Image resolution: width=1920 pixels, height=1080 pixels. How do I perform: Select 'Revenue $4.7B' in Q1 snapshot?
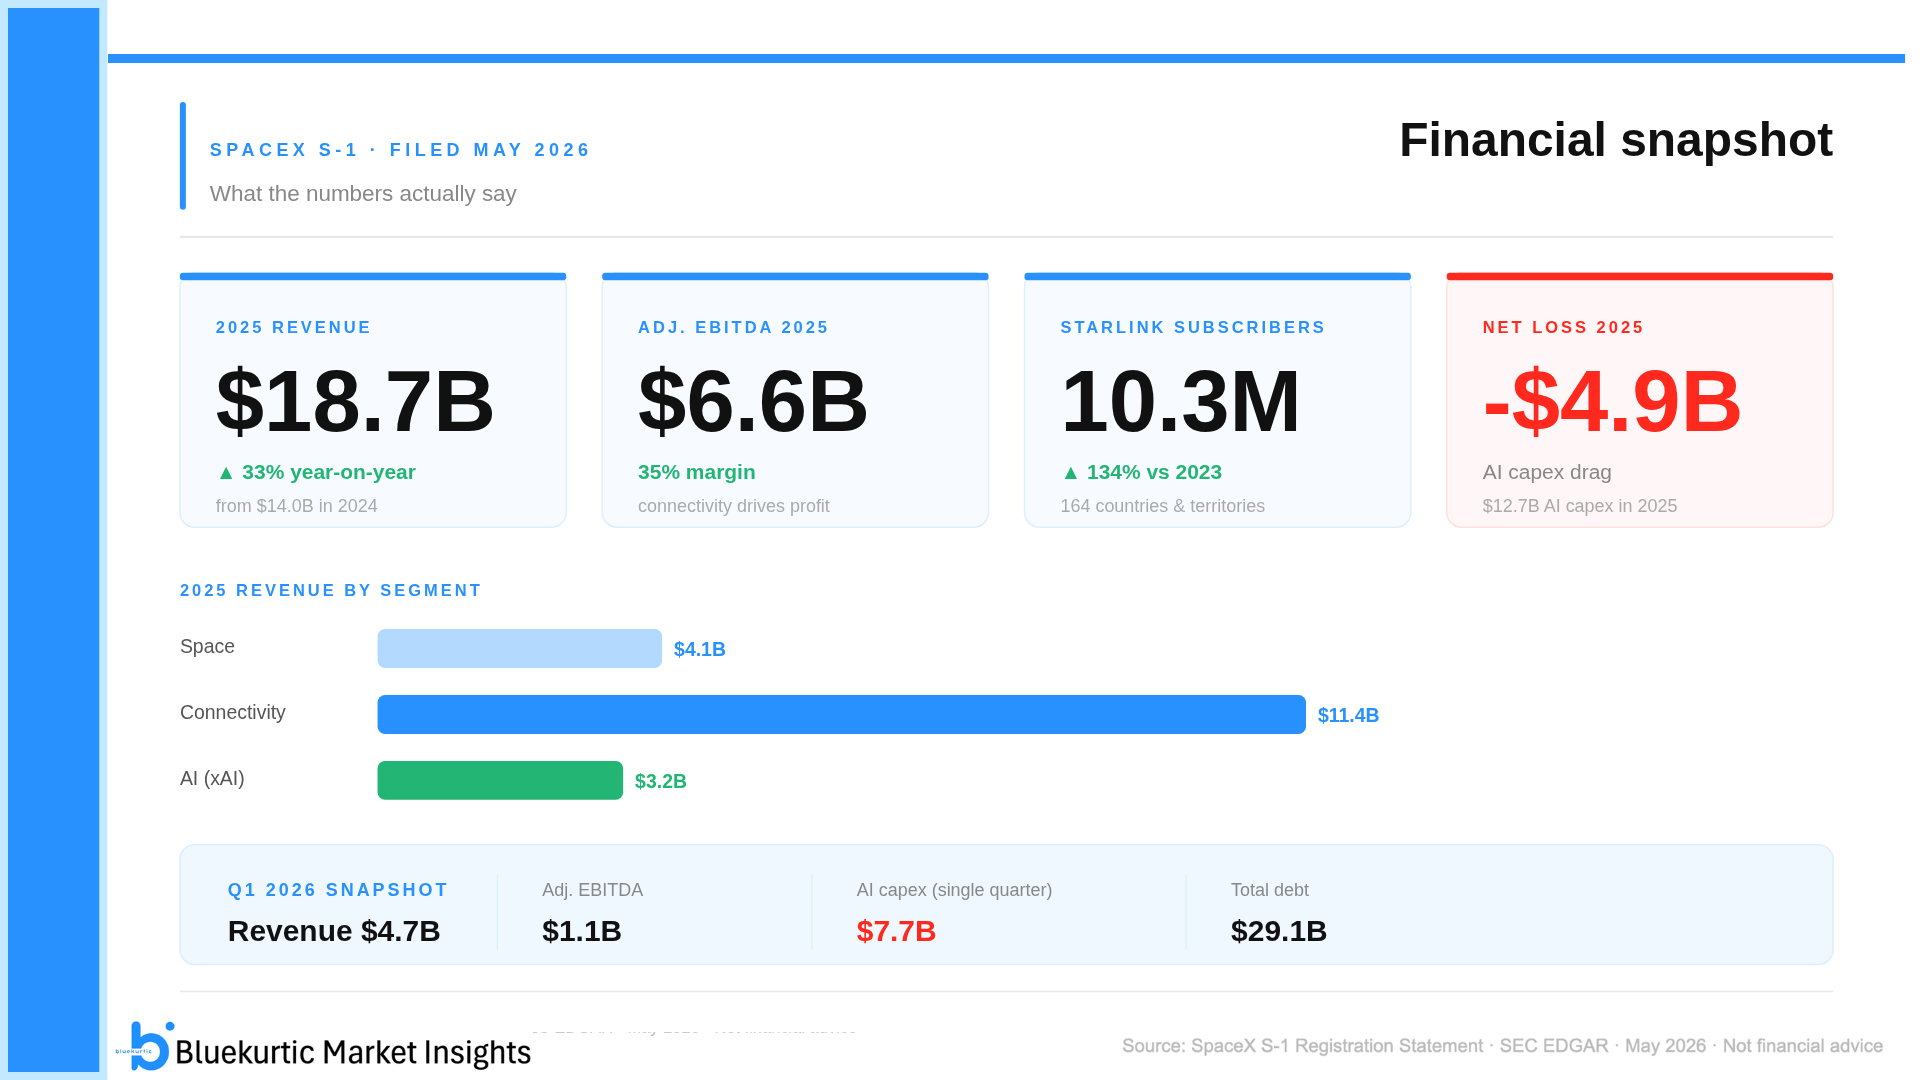(x=333, y=931)
